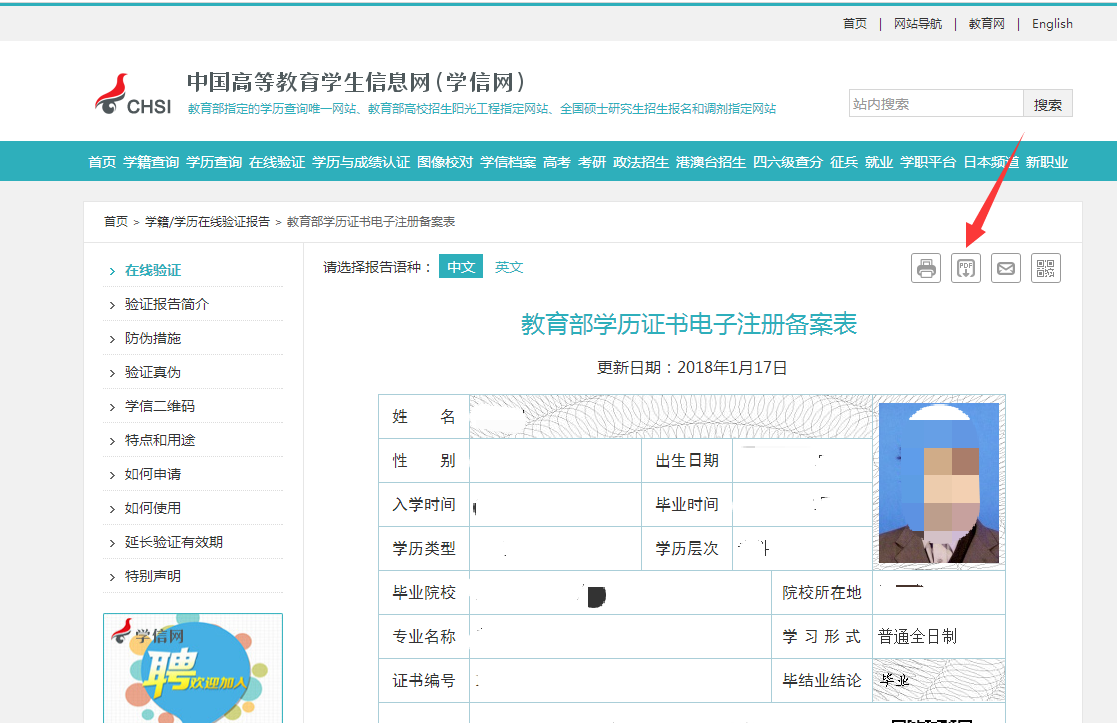Viewport: 1117px width, 723px height.
Task: Click the student ID photo
Action: pos(939,483)
